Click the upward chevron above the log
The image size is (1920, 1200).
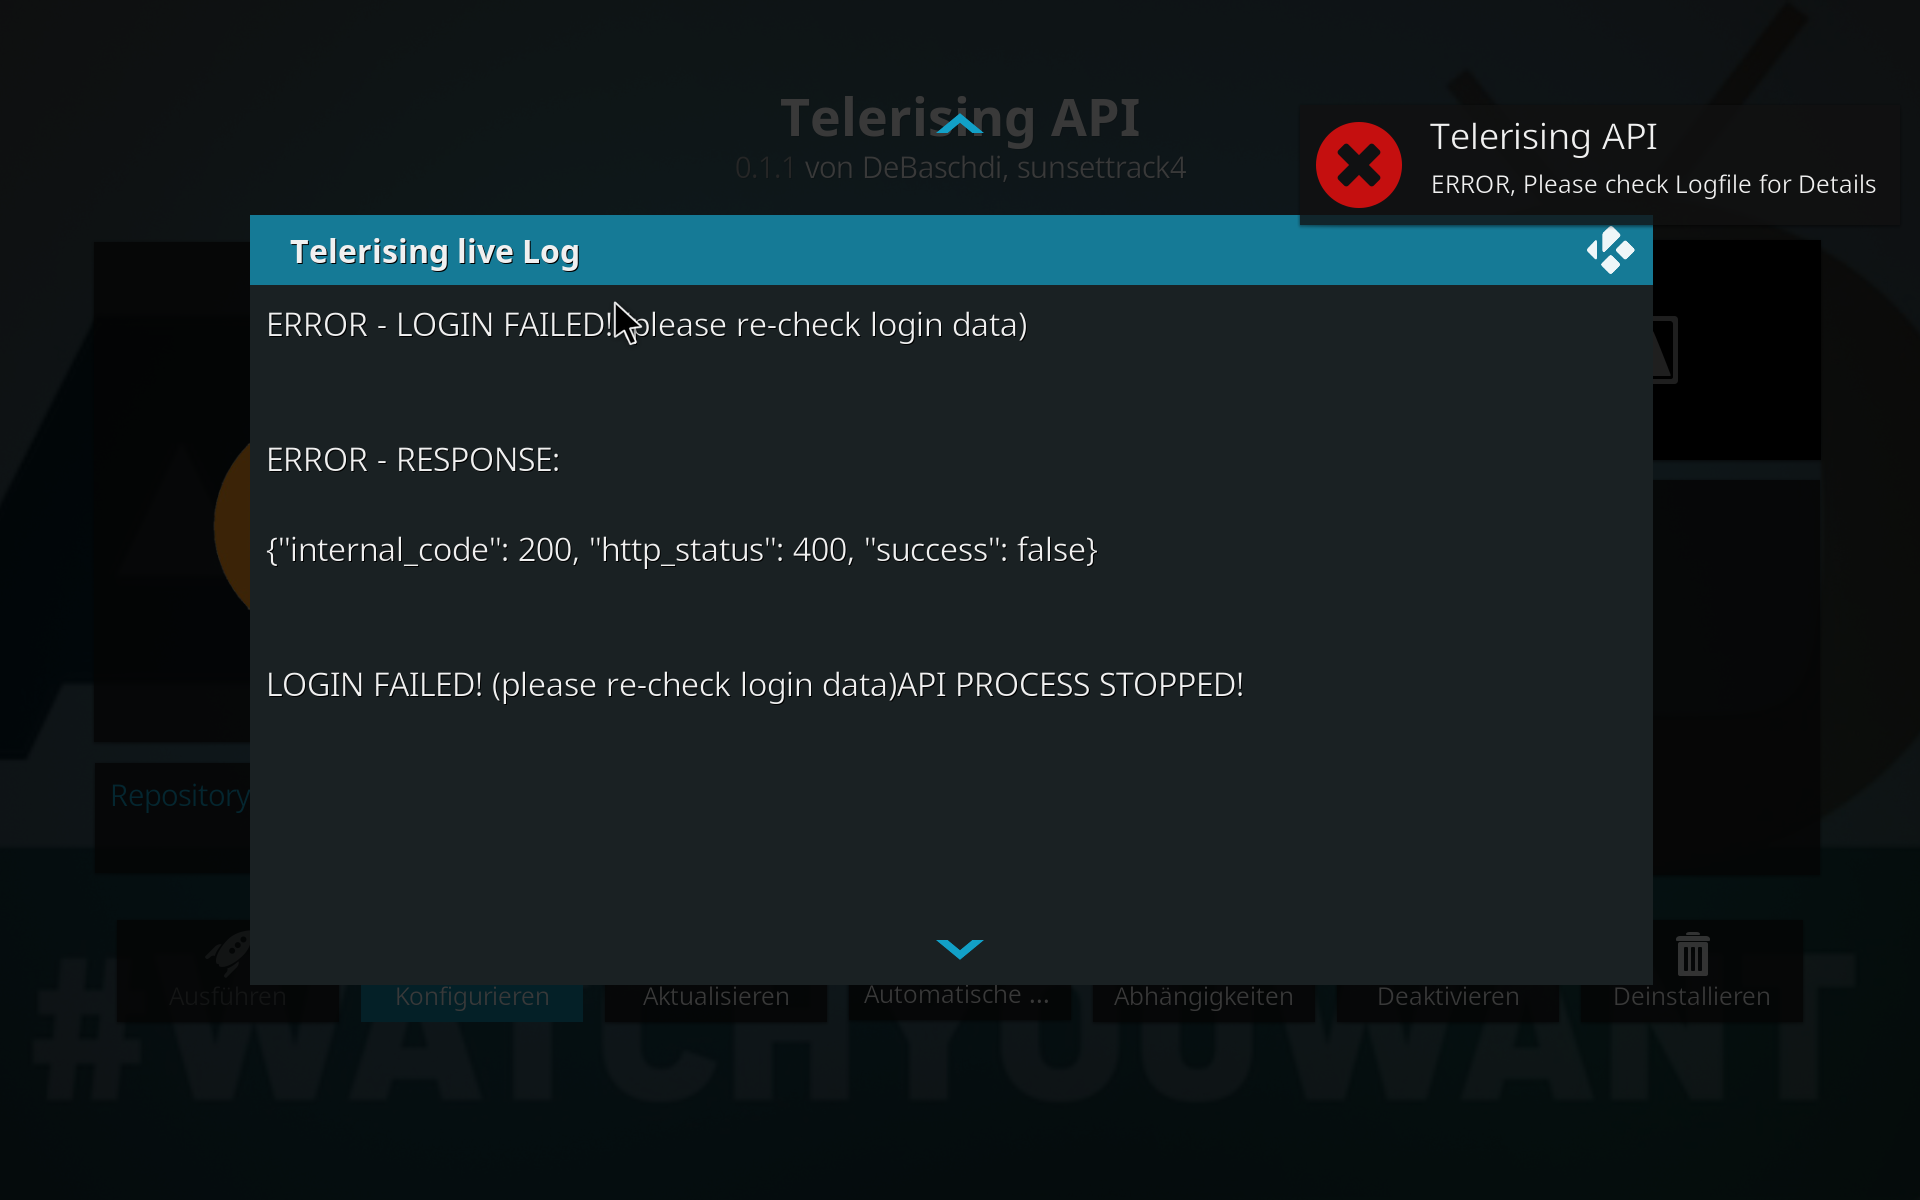coord(960,124)
